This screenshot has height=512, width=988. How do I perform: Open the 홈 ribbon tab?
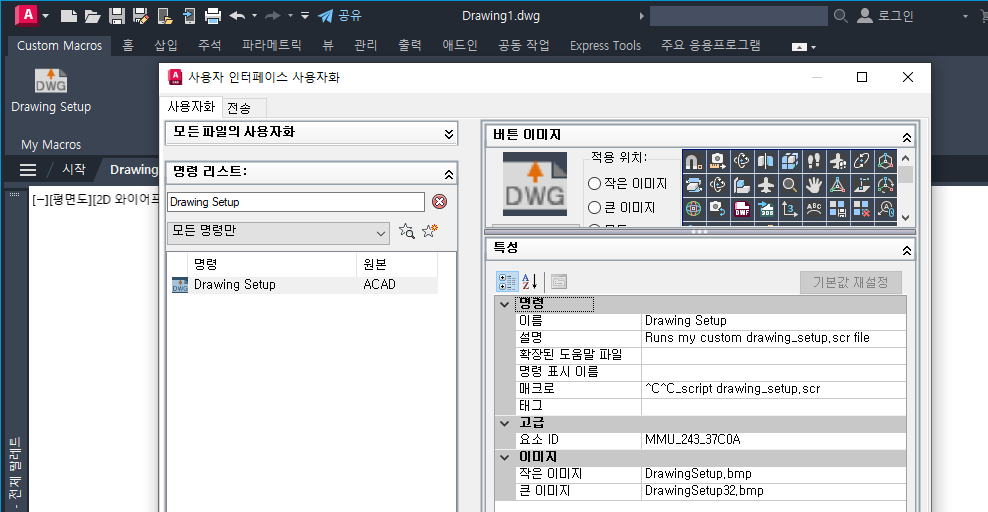tap(128, 45)
